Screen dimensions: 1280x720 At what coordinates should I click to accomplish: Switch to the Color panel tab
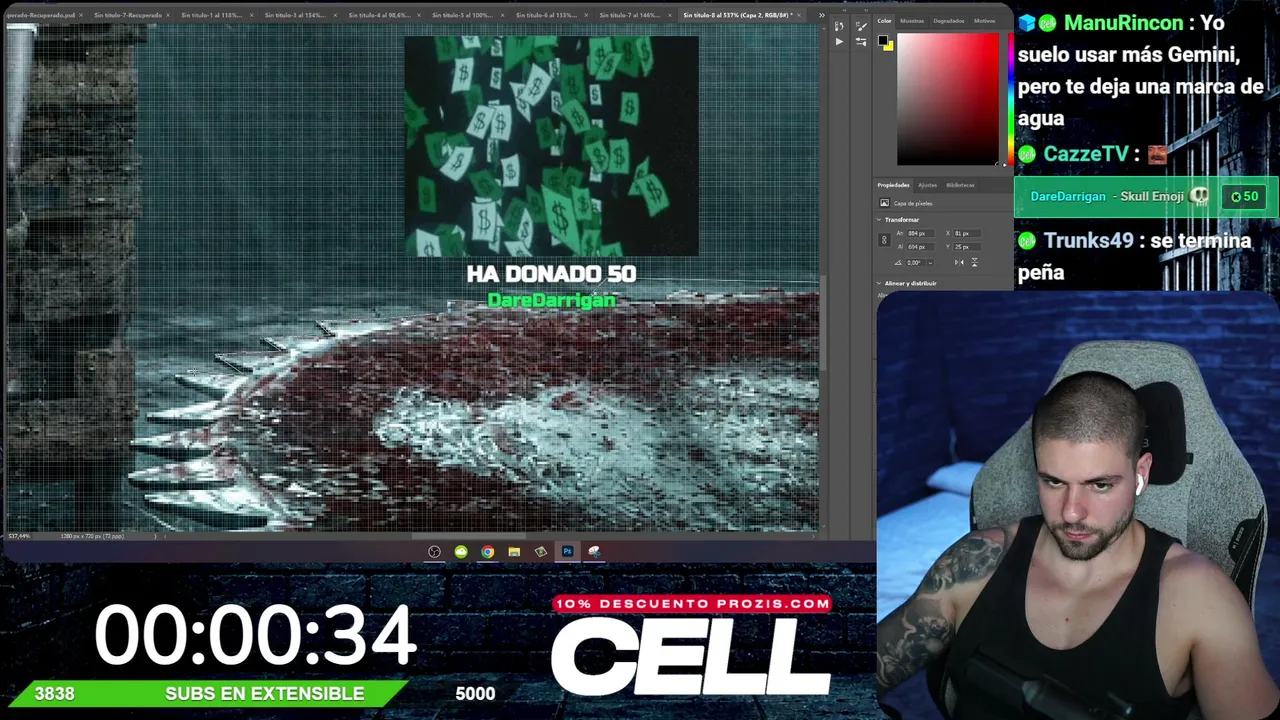click(885, 20)
